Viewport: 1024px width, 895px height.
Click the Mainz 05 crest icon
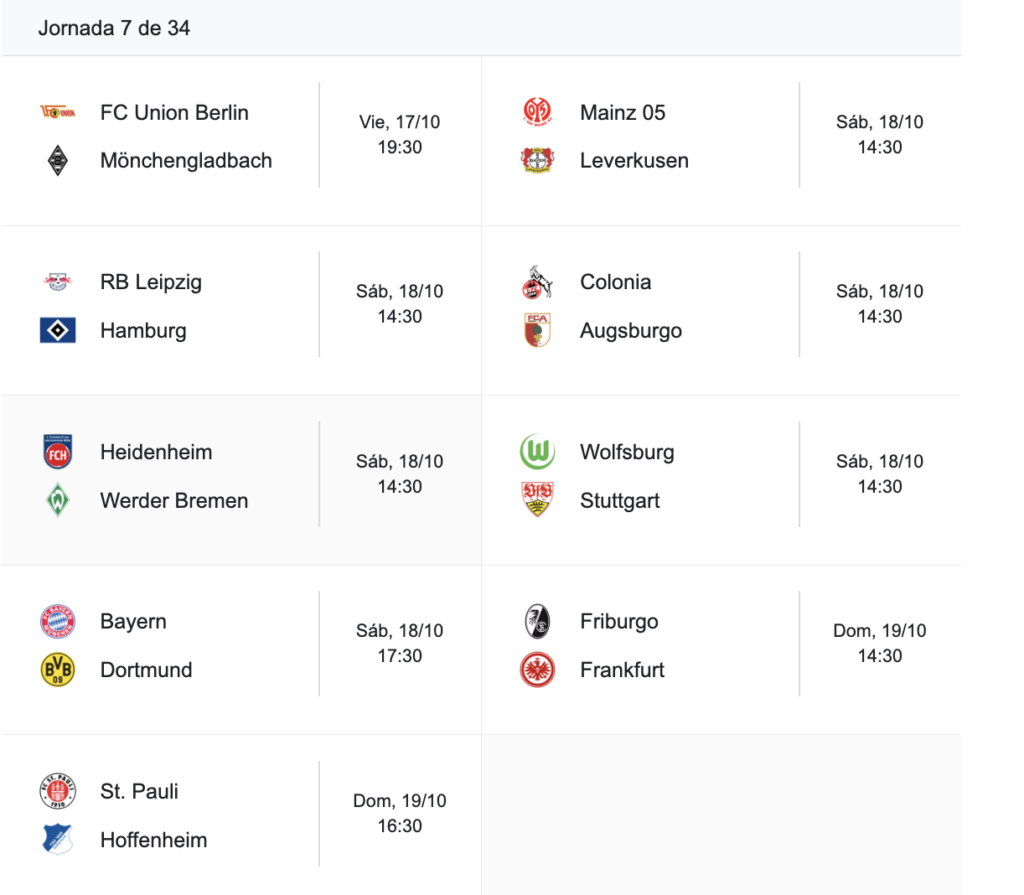537,112
